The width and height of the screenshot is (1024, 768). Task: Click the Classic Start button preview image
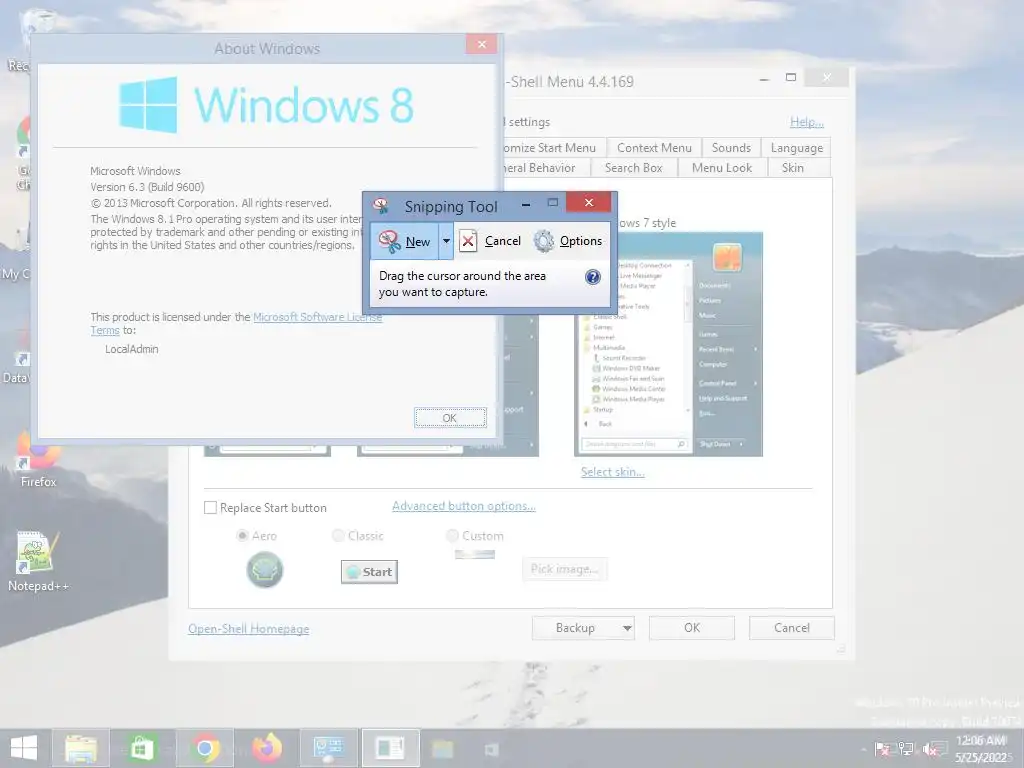[x=369, y=572]
